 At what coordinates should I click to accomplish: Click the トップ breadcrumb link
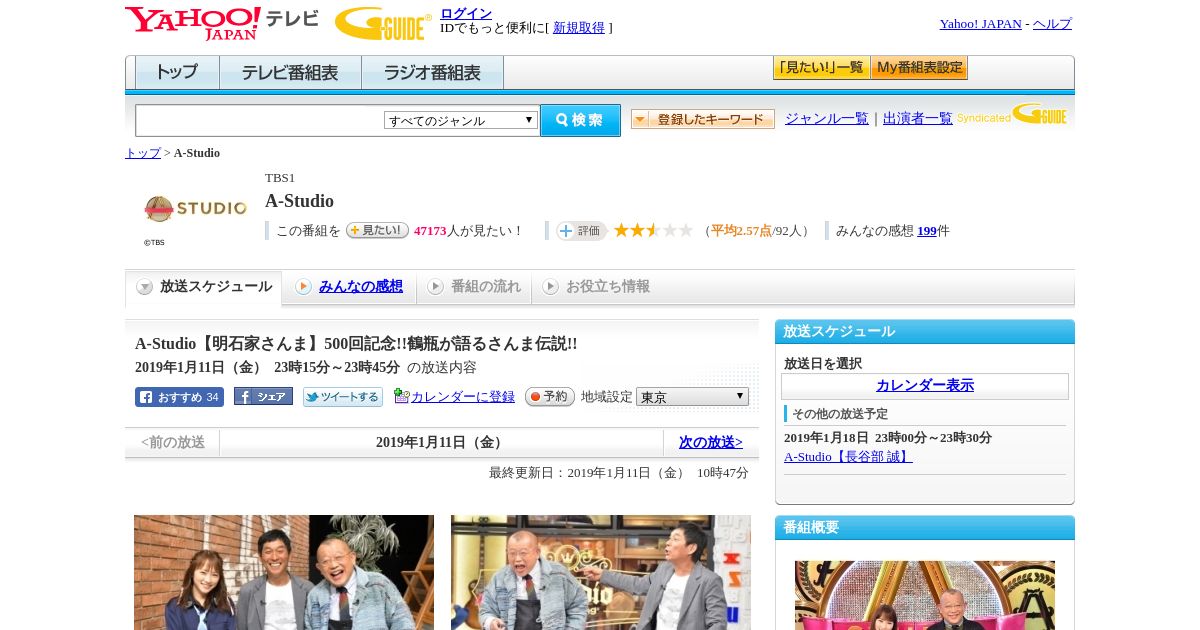click(143, 153)
